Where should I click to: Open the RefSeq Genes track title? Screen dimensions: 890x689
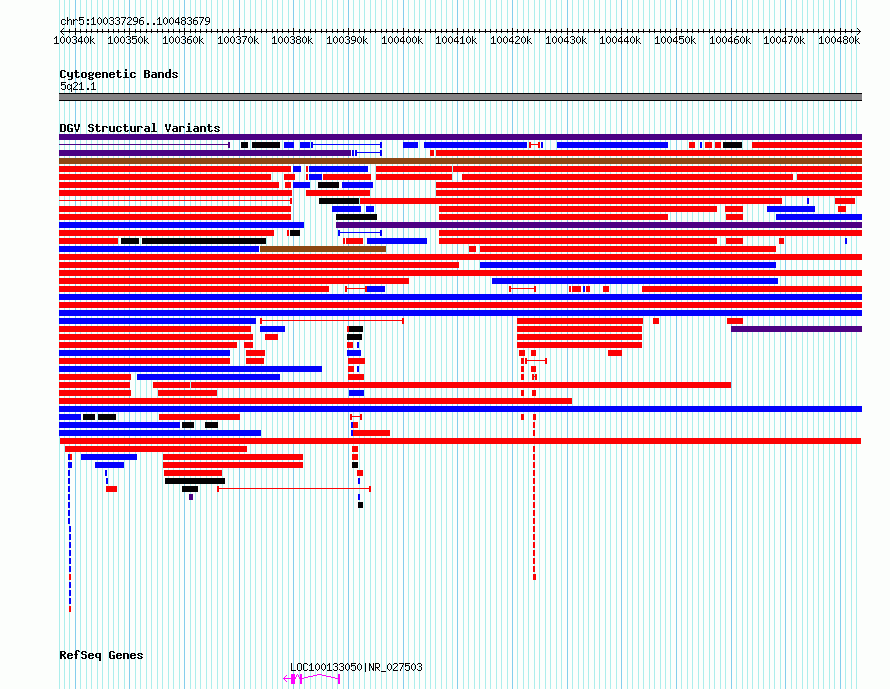[101, 655]
